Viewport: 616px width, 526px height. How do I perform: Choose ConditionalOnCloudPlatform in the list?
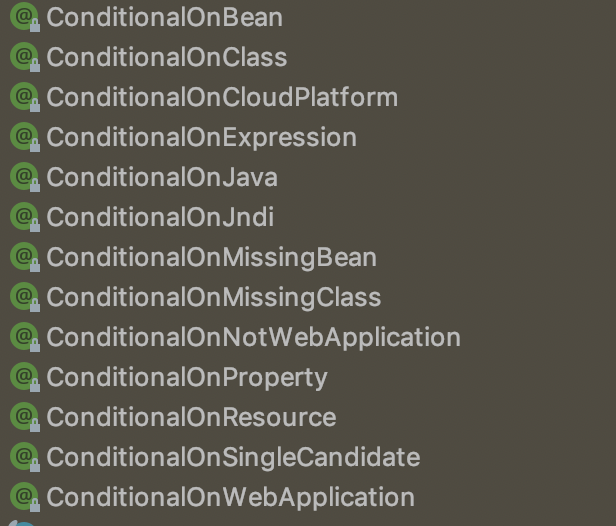222,97
